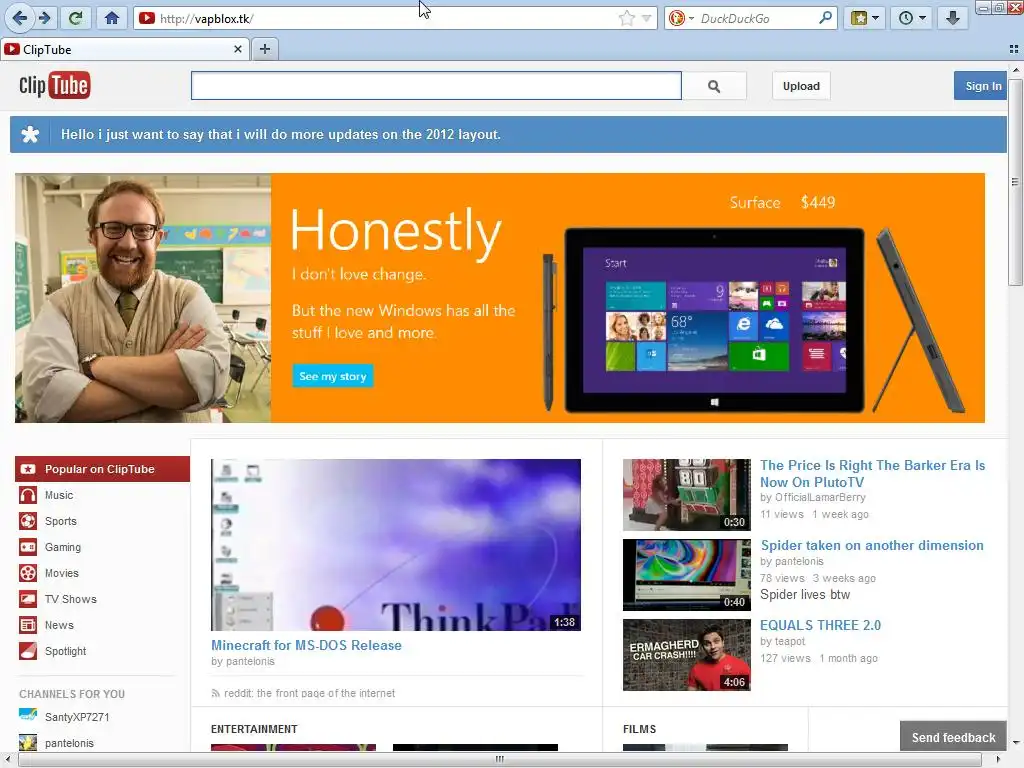Open the EQUALS THREE 2.0 title link
The height and width of the screenshot is (768, 1024).
821,625
